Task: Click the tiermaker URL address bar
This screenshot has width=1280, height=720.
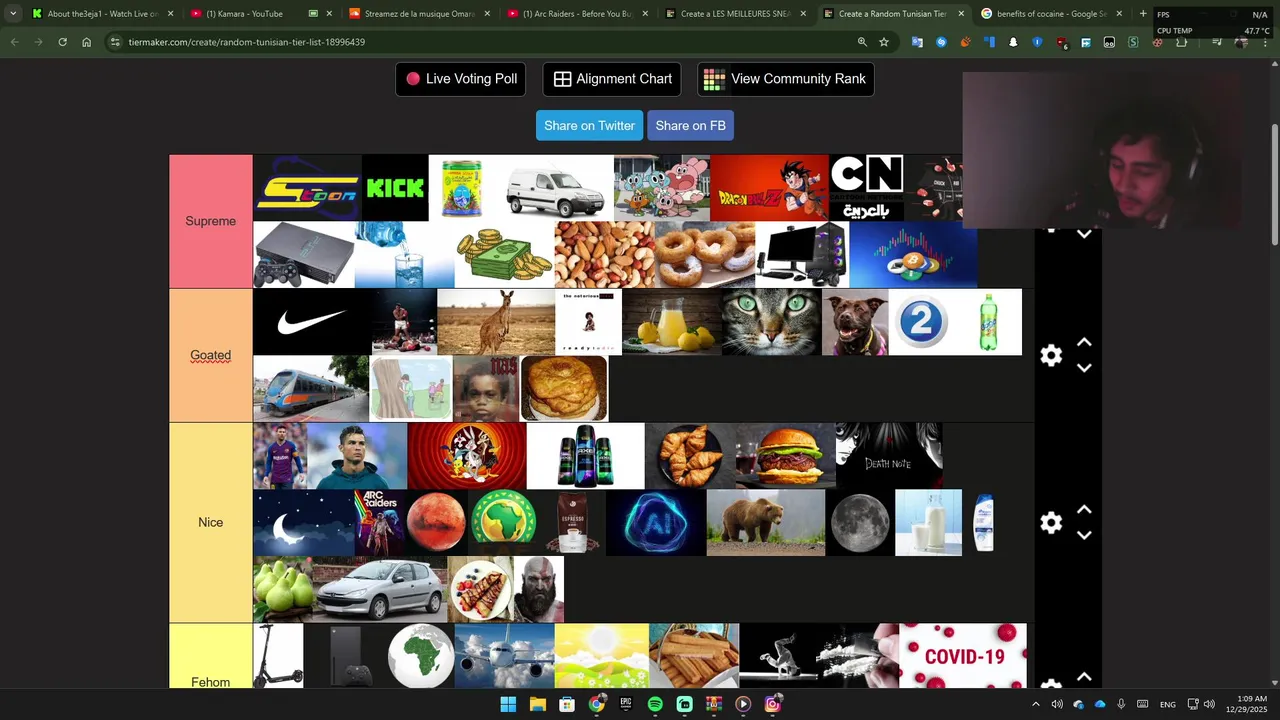Action: point(480,42)
